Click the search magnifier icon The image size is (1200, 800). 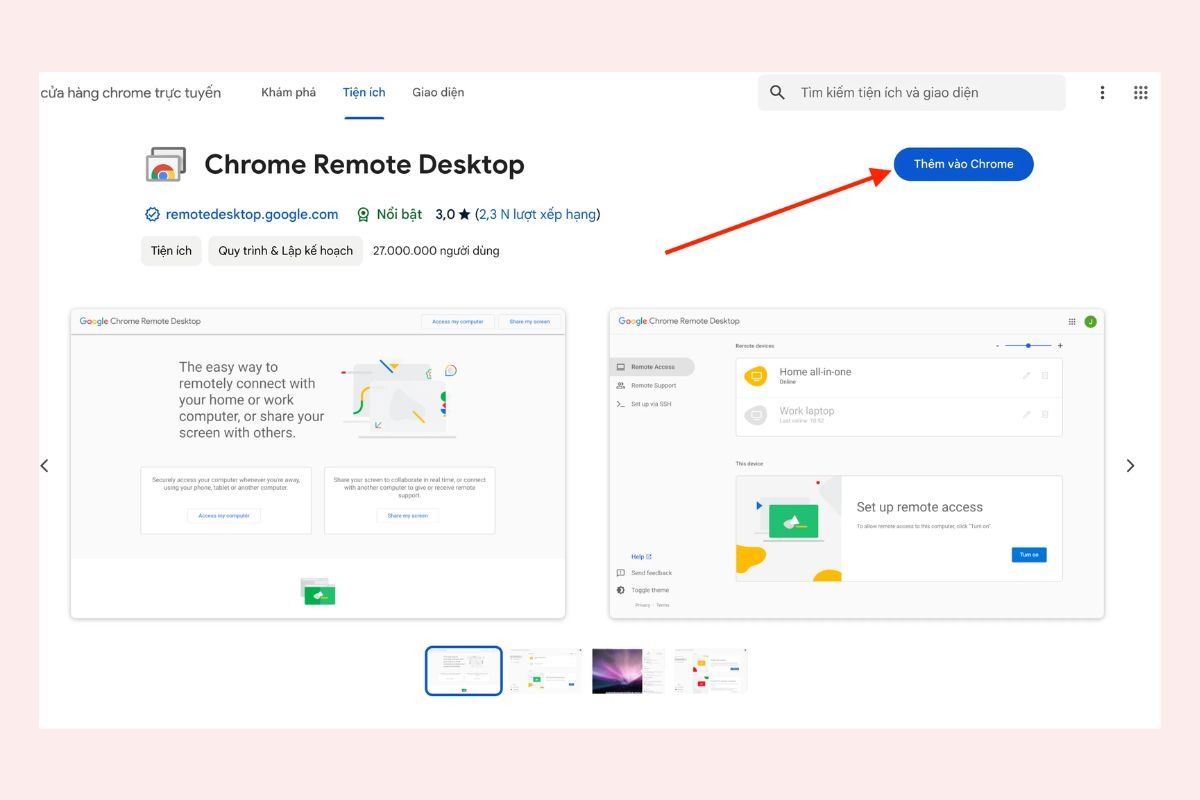(x=778, y=93)
